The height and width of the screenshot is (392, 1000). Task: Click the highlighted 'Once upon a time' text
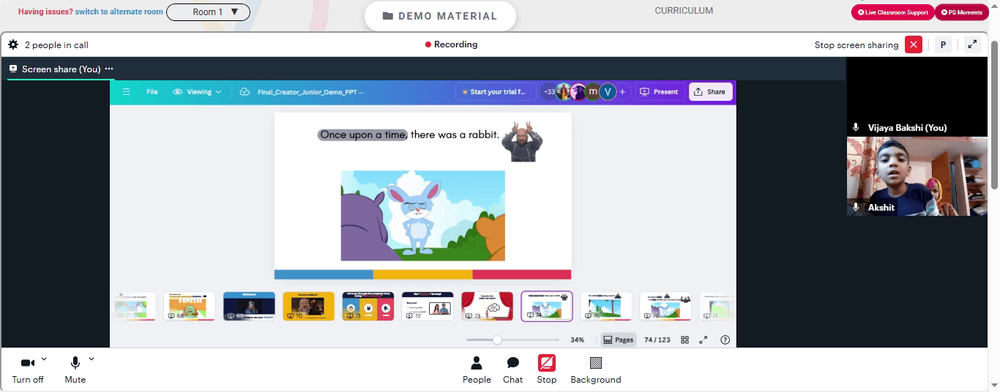click(x=362, y=134)
